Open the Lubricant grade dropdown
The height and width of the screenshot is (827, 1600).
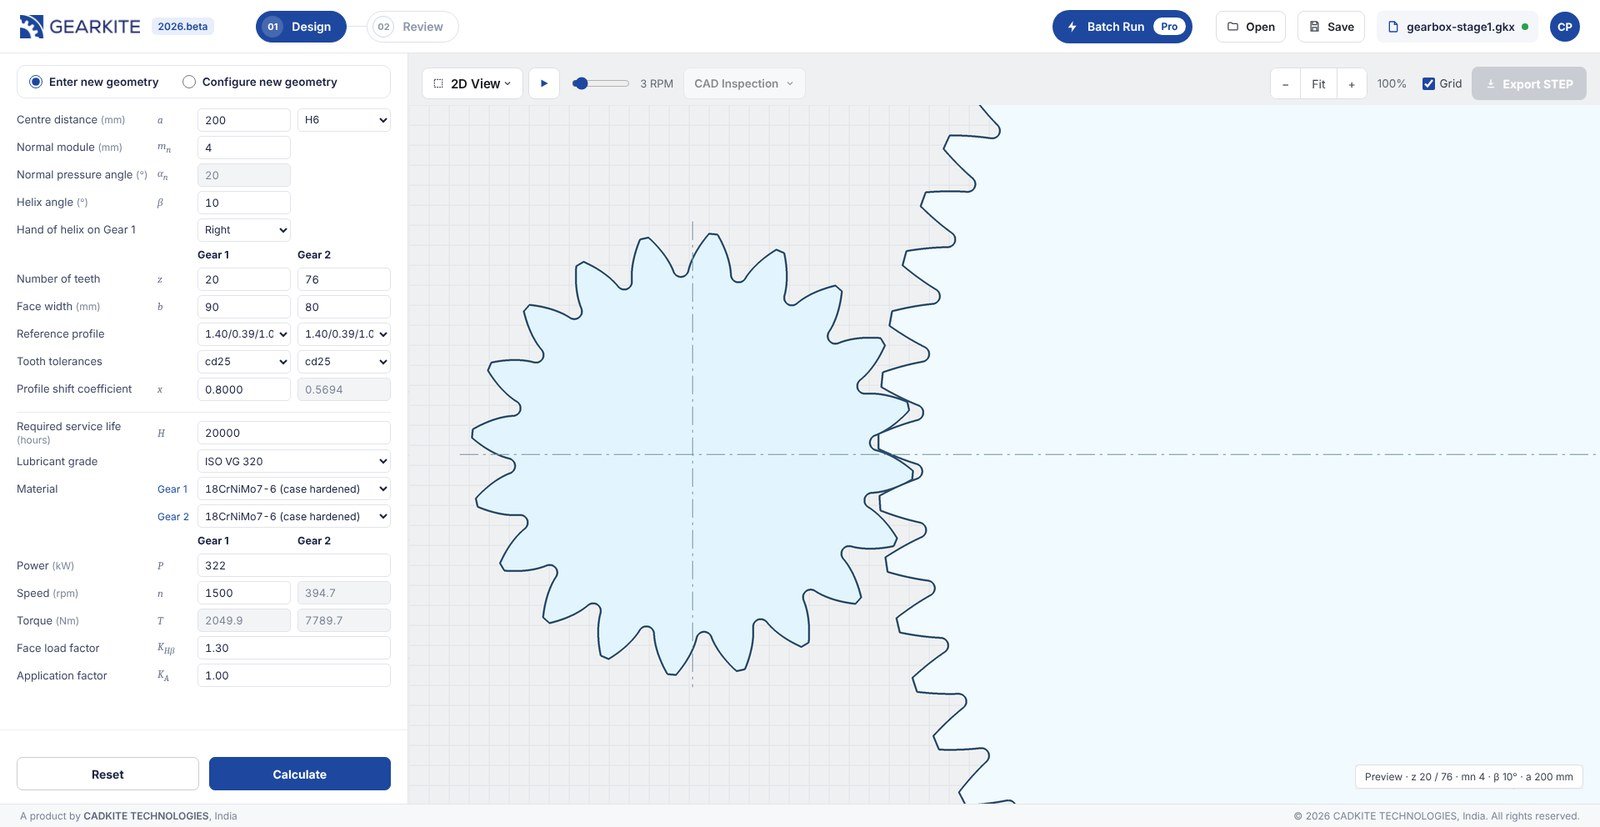(x=294, y=462)
